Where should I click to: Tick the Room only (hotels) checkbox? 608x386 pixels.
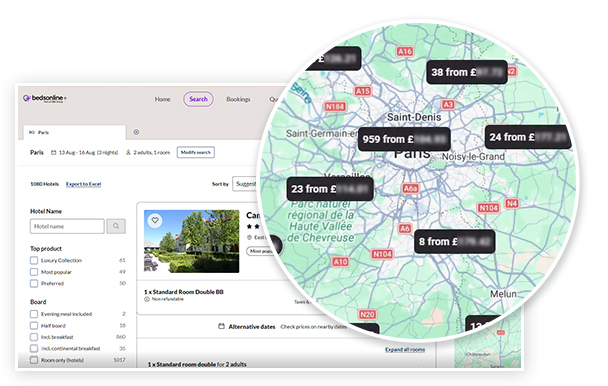coord(34,360)
